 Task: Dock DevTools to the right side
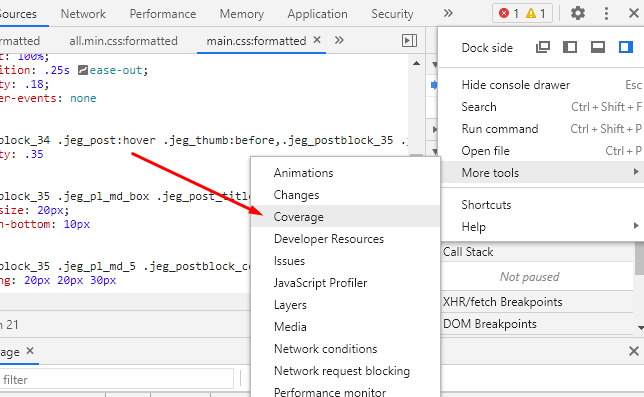[626, 47]
